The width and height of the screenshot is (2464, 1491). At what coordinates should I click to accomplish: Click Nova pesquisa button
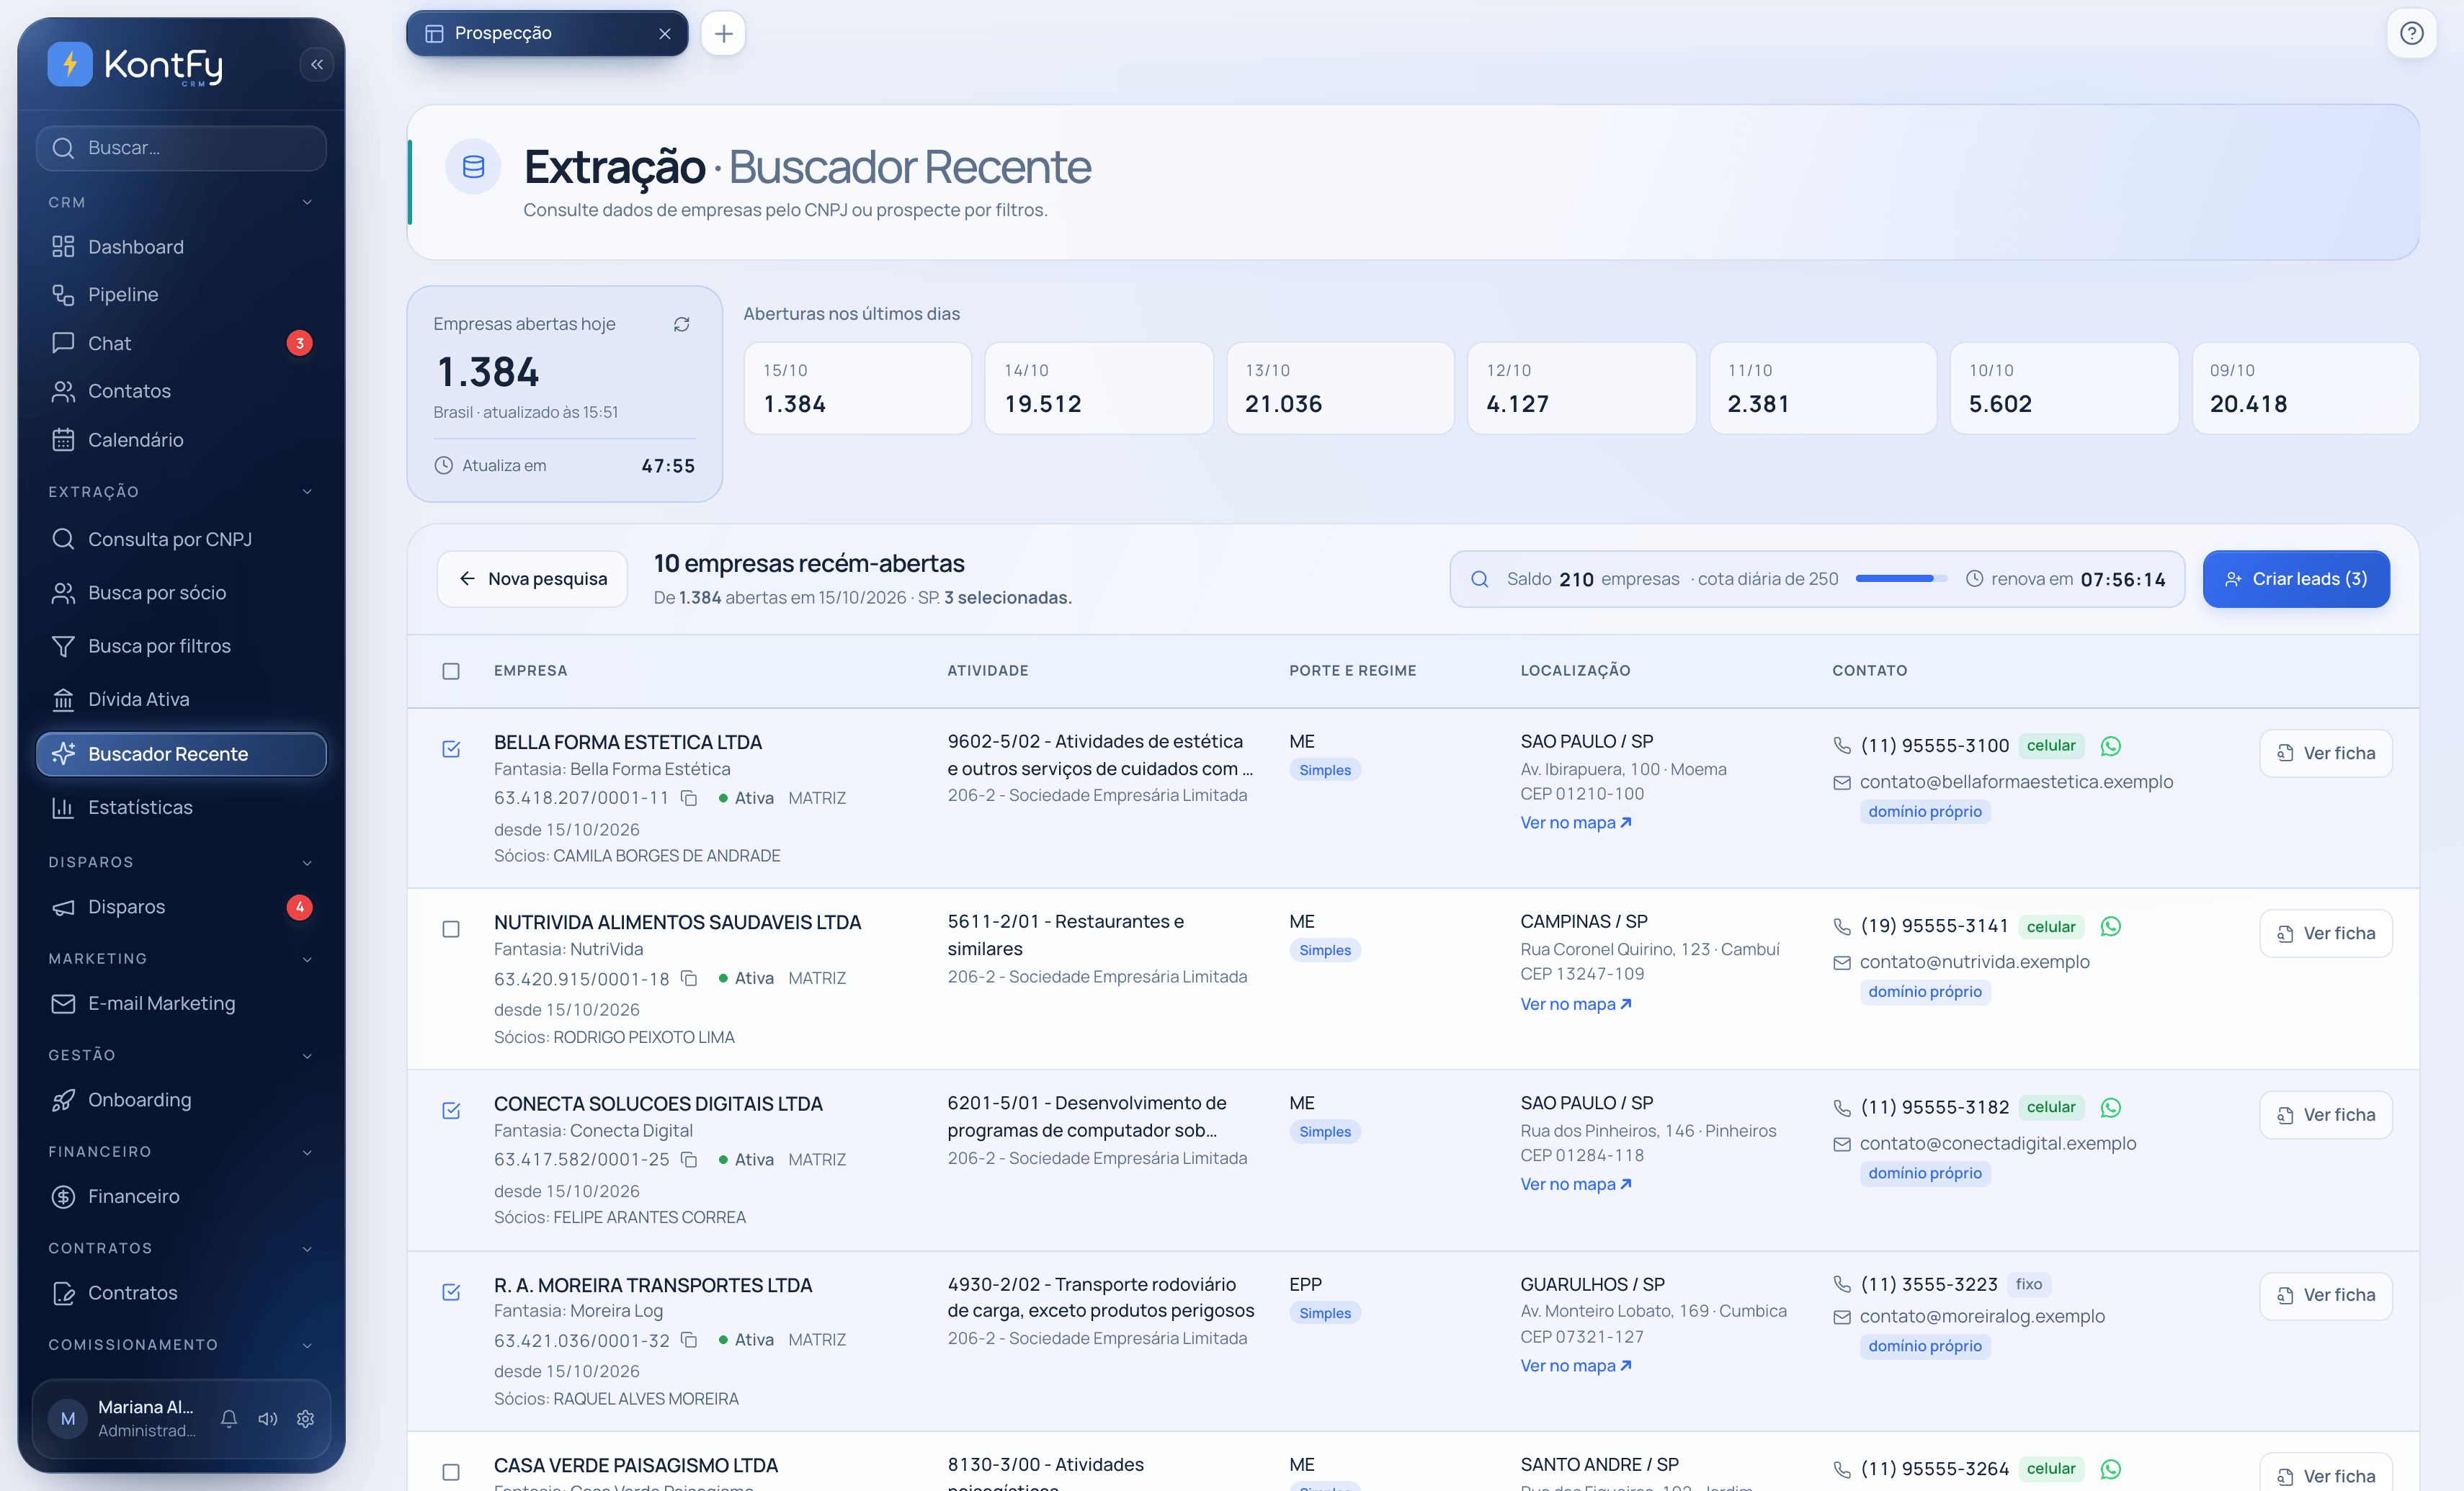click(532, 579)
